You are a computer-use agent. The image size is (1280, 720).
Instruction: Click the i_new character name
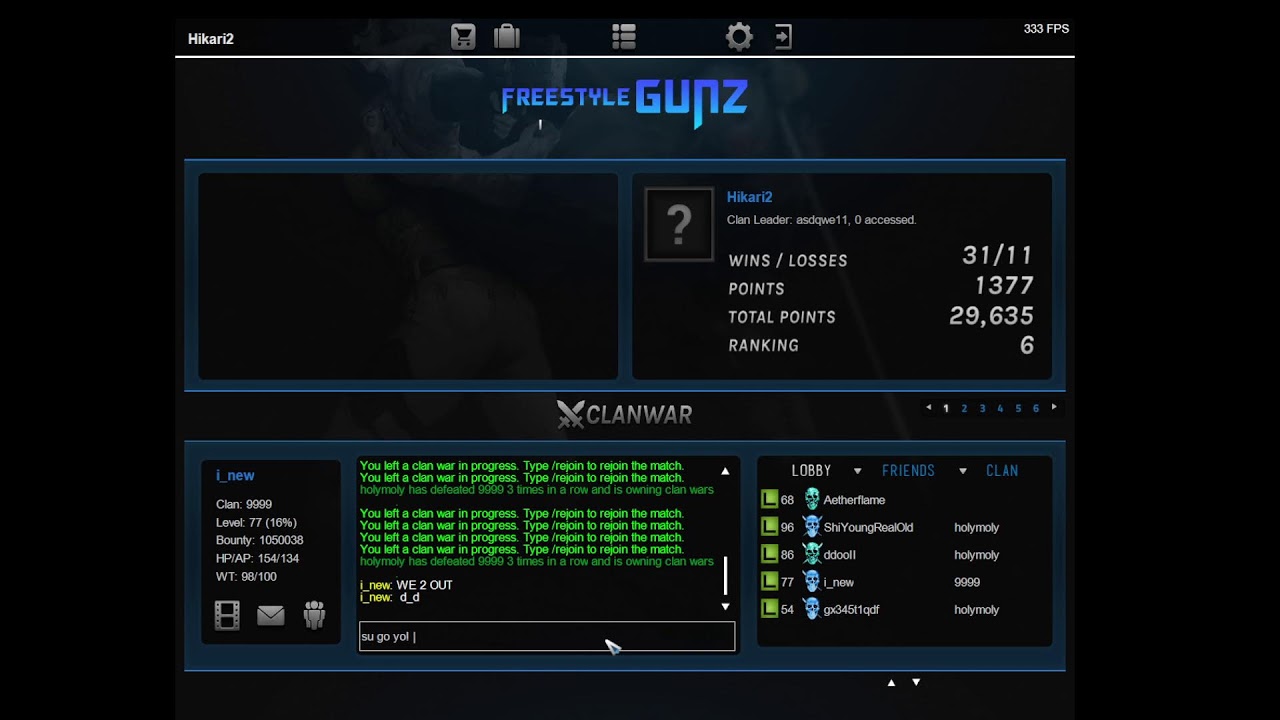coord(235,475)
